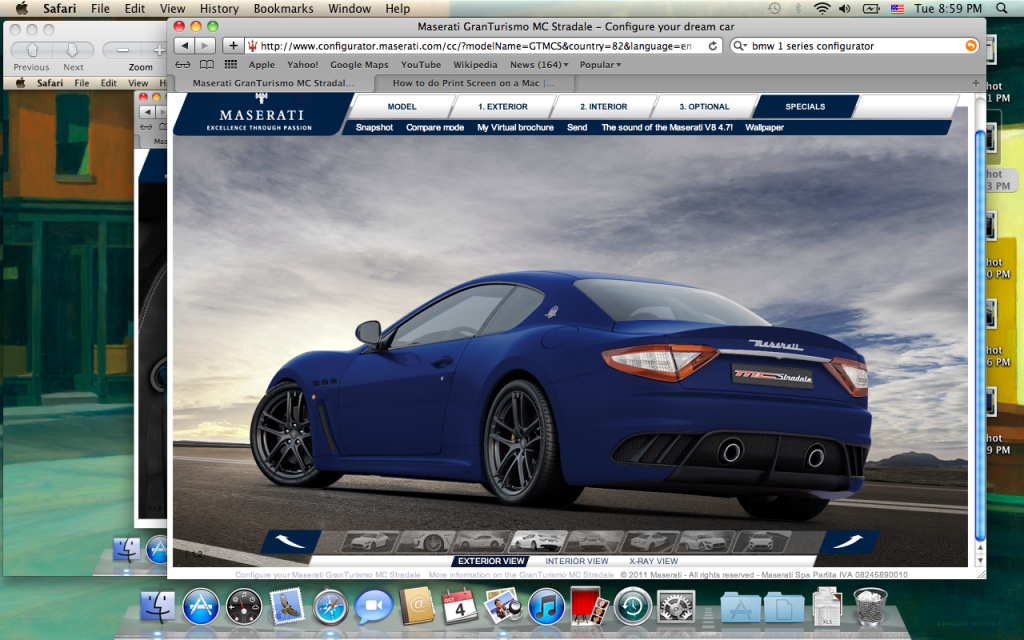
Task: Switch to INTERIOR VIEW
Action: click(x=577, y=561)
